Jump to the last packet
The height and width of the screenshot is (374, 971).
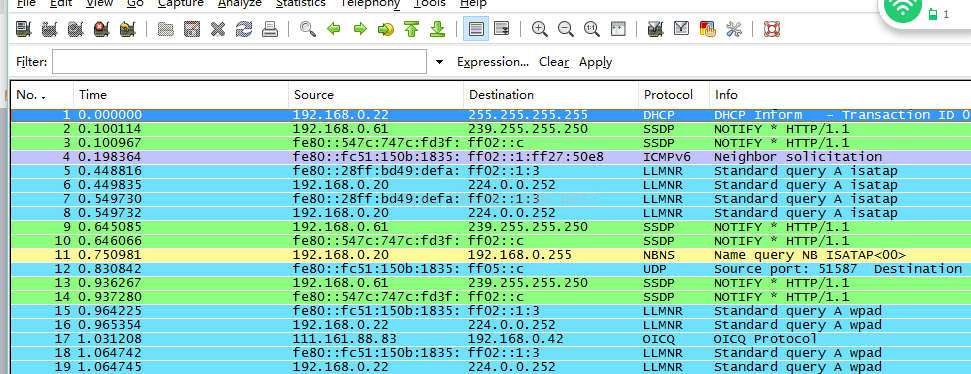[x=438, y=29]
